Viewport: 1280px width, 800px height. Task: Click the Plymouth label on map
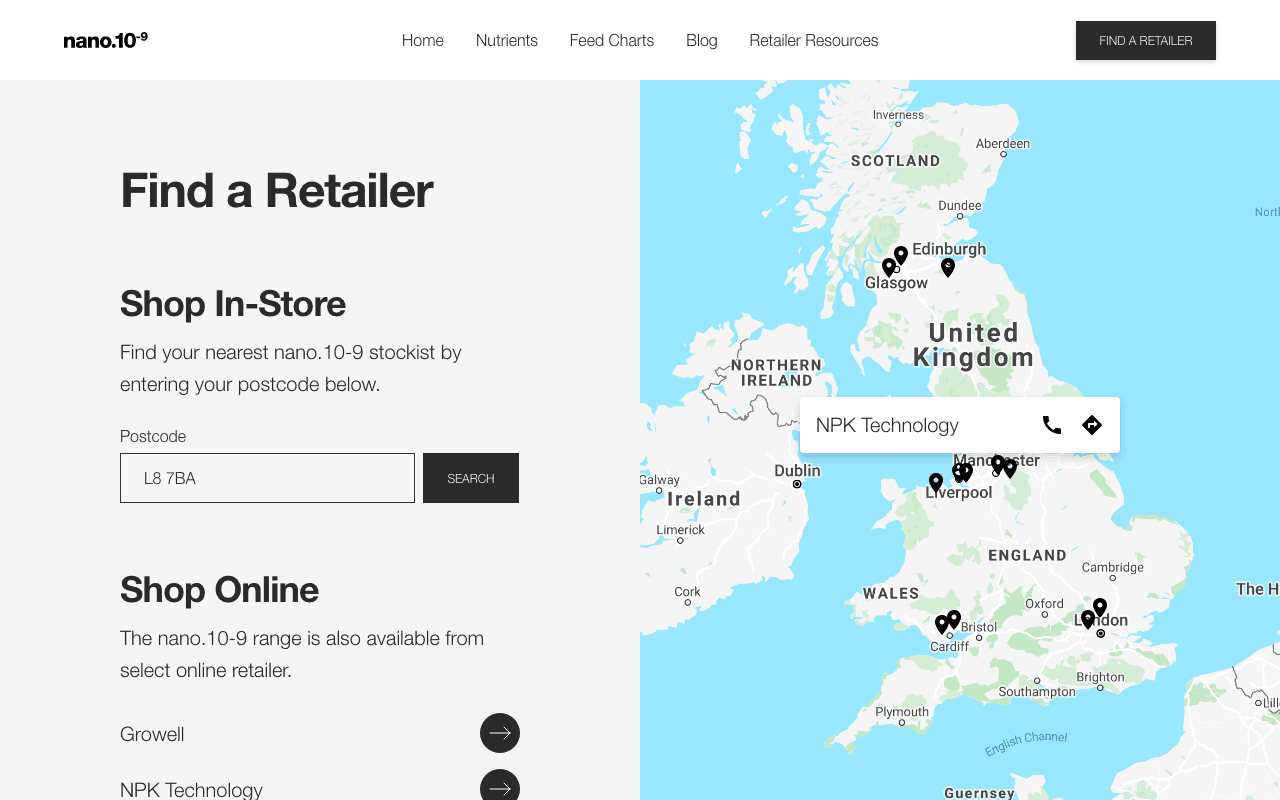point(902,712)
